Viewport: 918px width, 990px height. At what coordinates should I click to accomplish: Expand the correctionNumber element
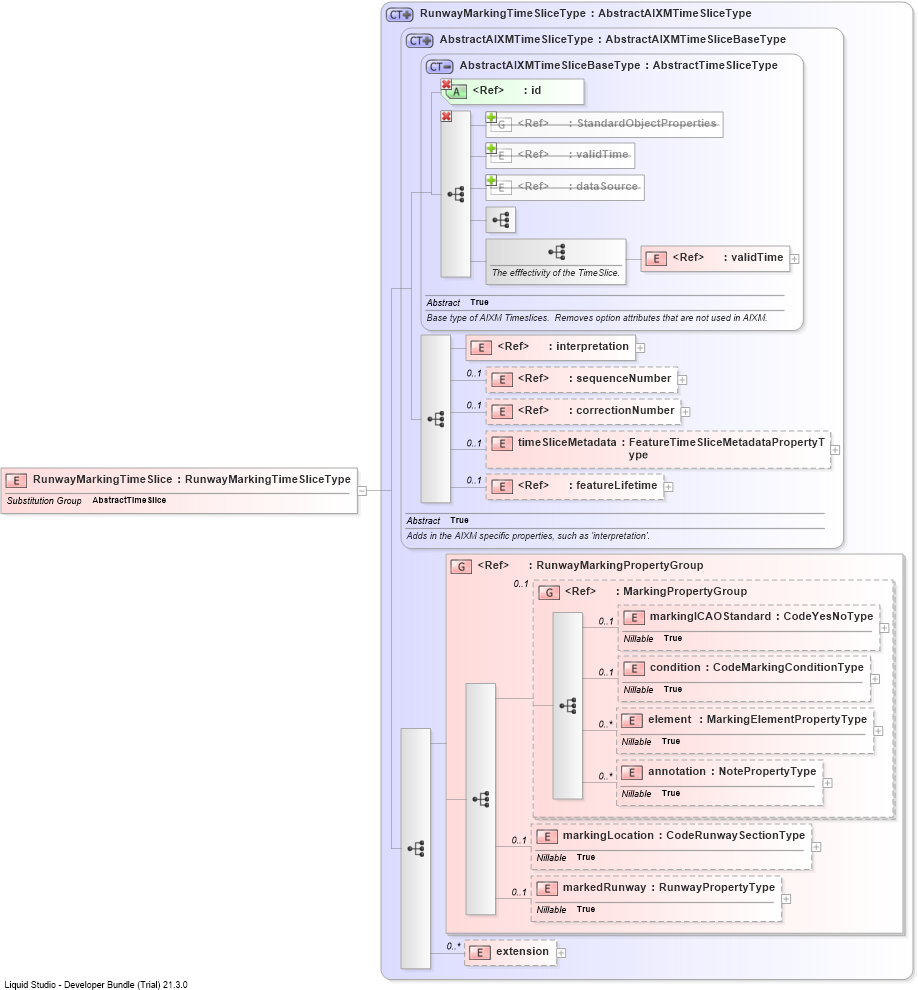[686, 412]
